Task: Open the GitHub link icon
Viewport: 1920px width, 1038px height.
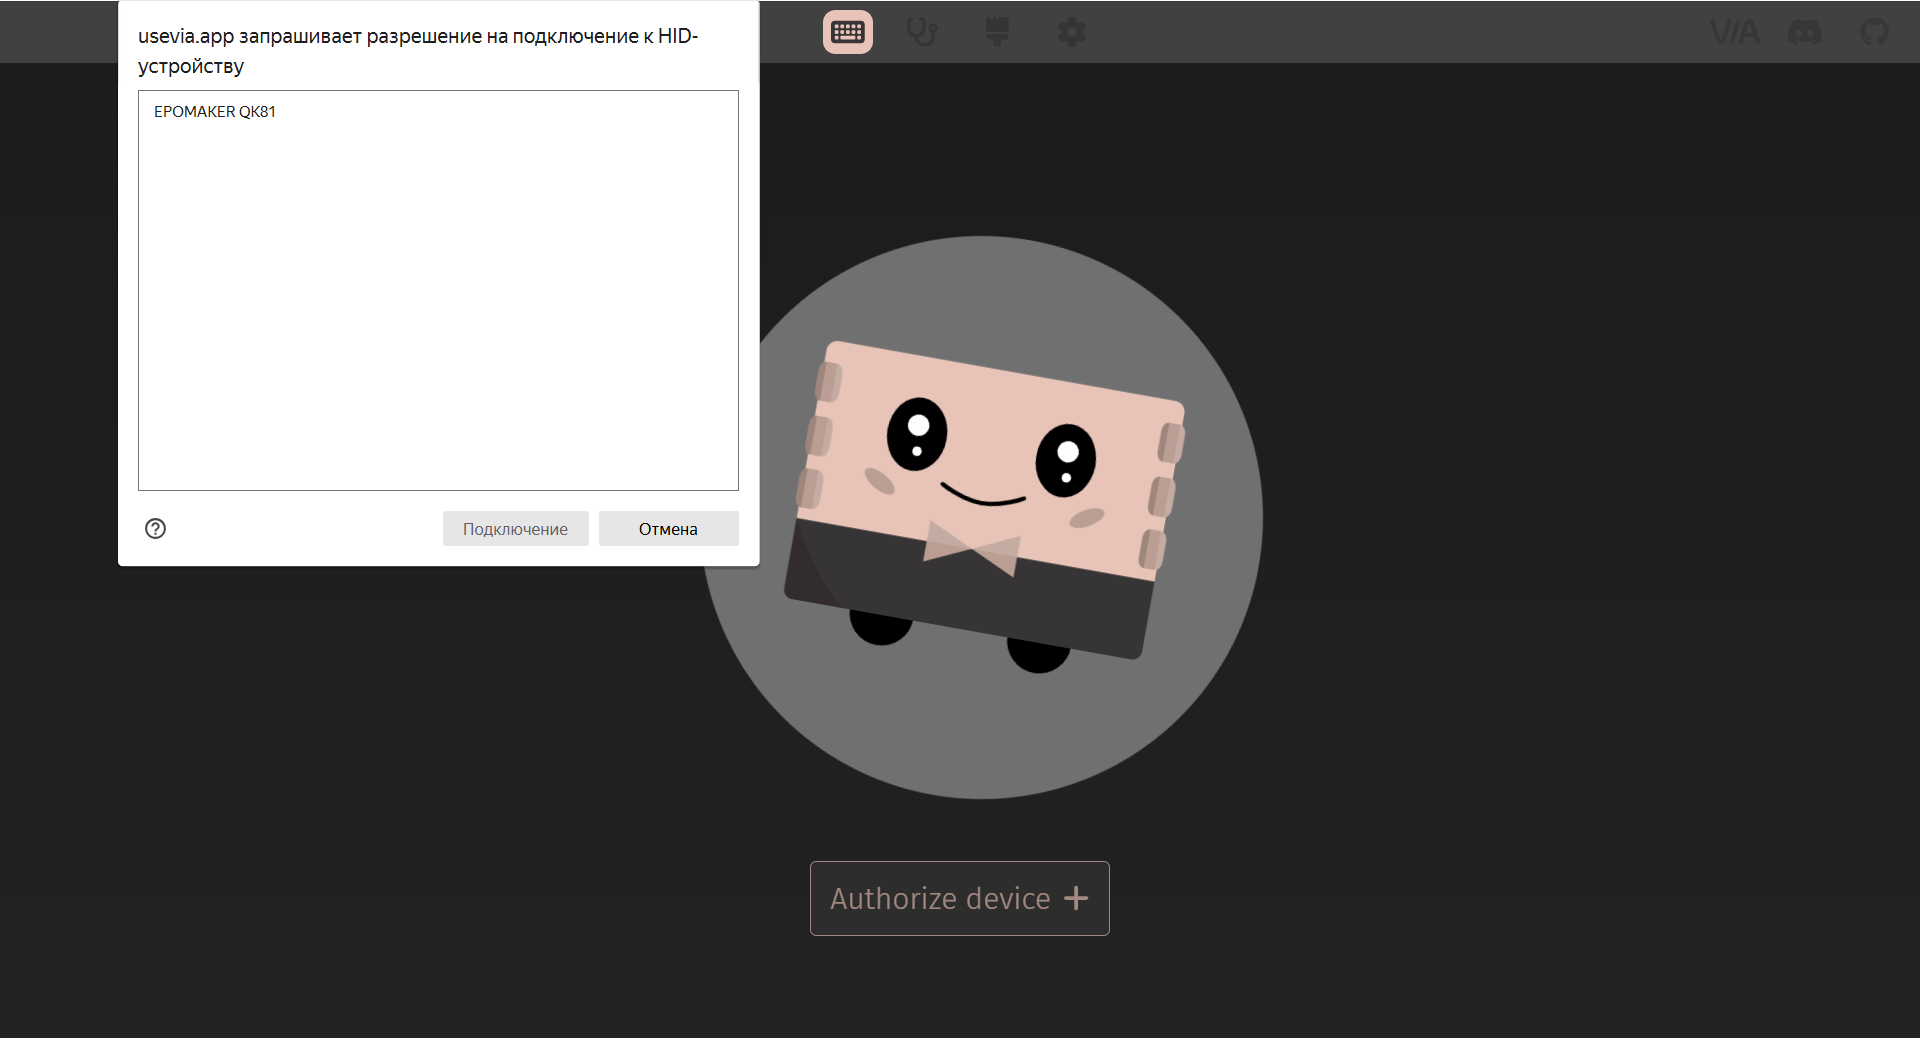Action: [x=1874, y=32]
